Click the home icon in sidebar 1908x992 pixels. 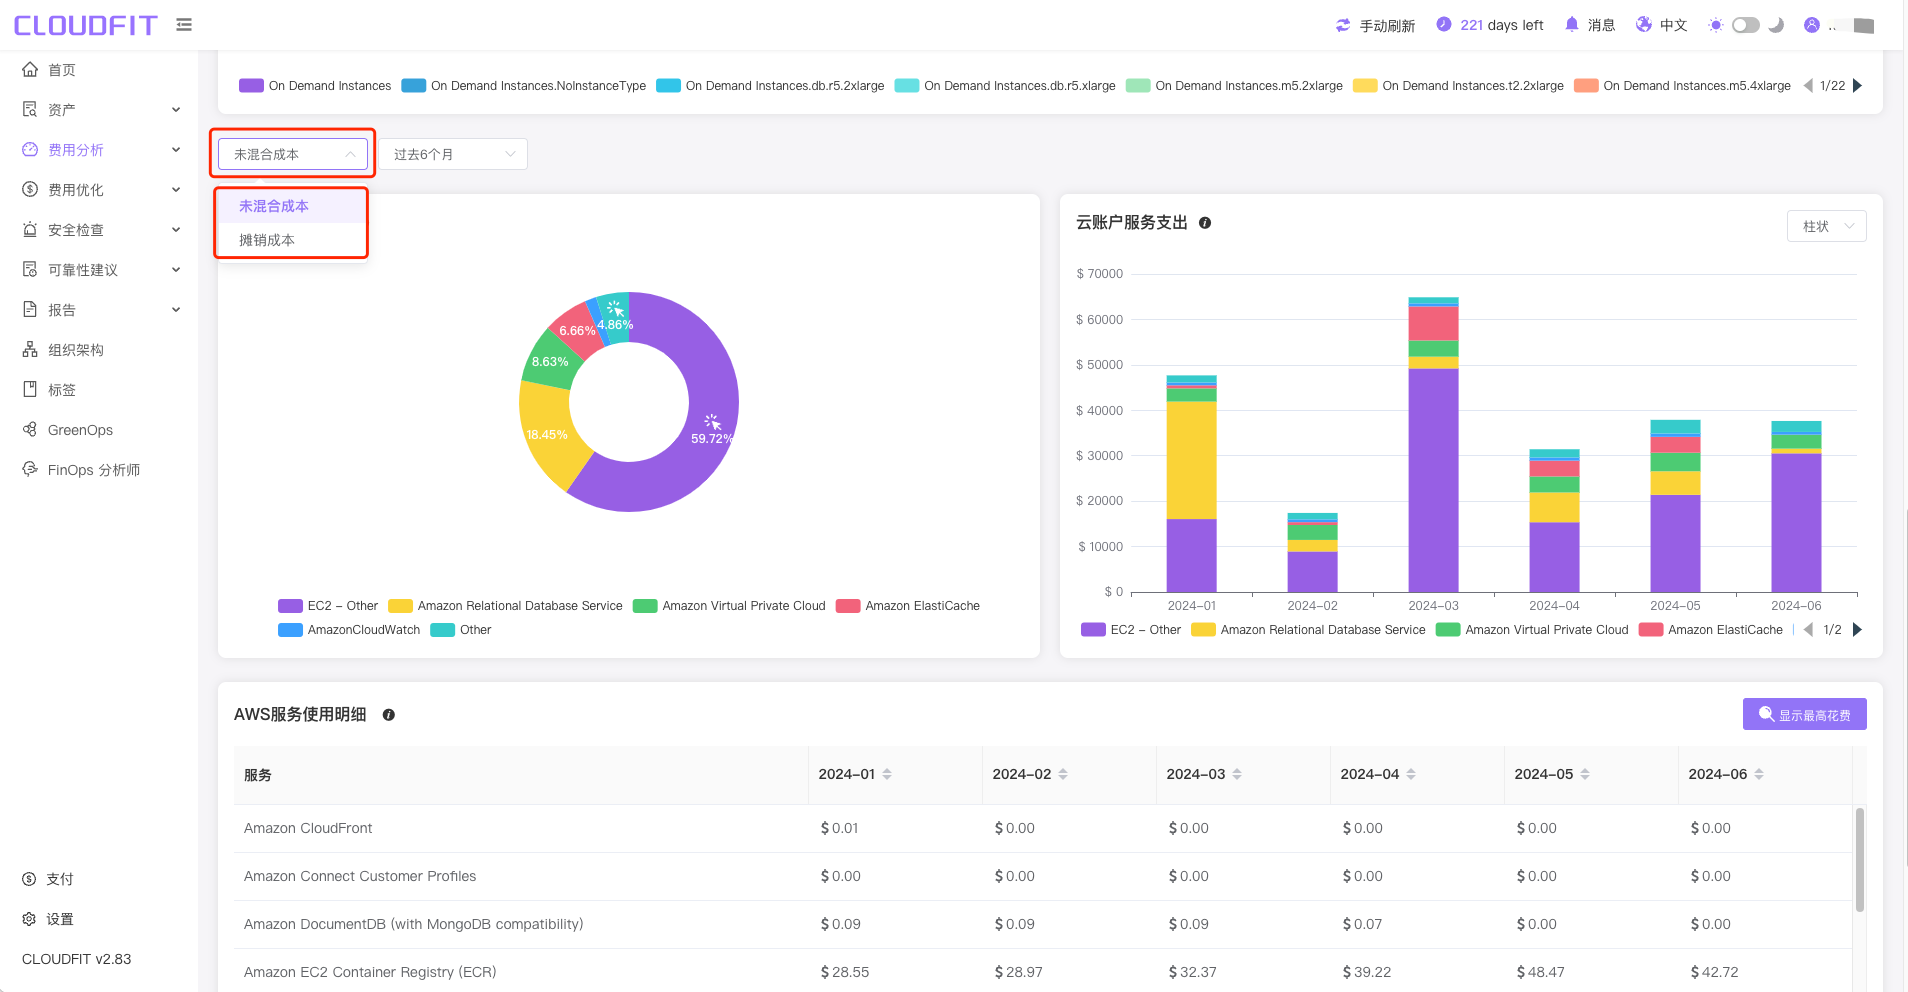[x=30, y=69]
